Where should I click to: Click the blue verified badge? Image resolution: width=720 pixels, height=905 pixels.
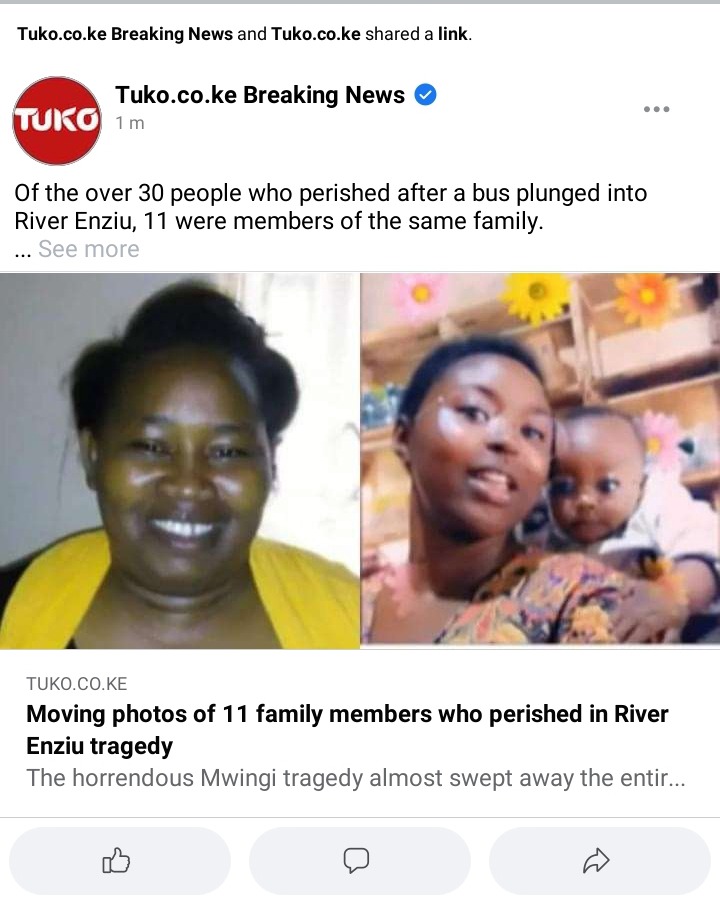pos(426,95)
